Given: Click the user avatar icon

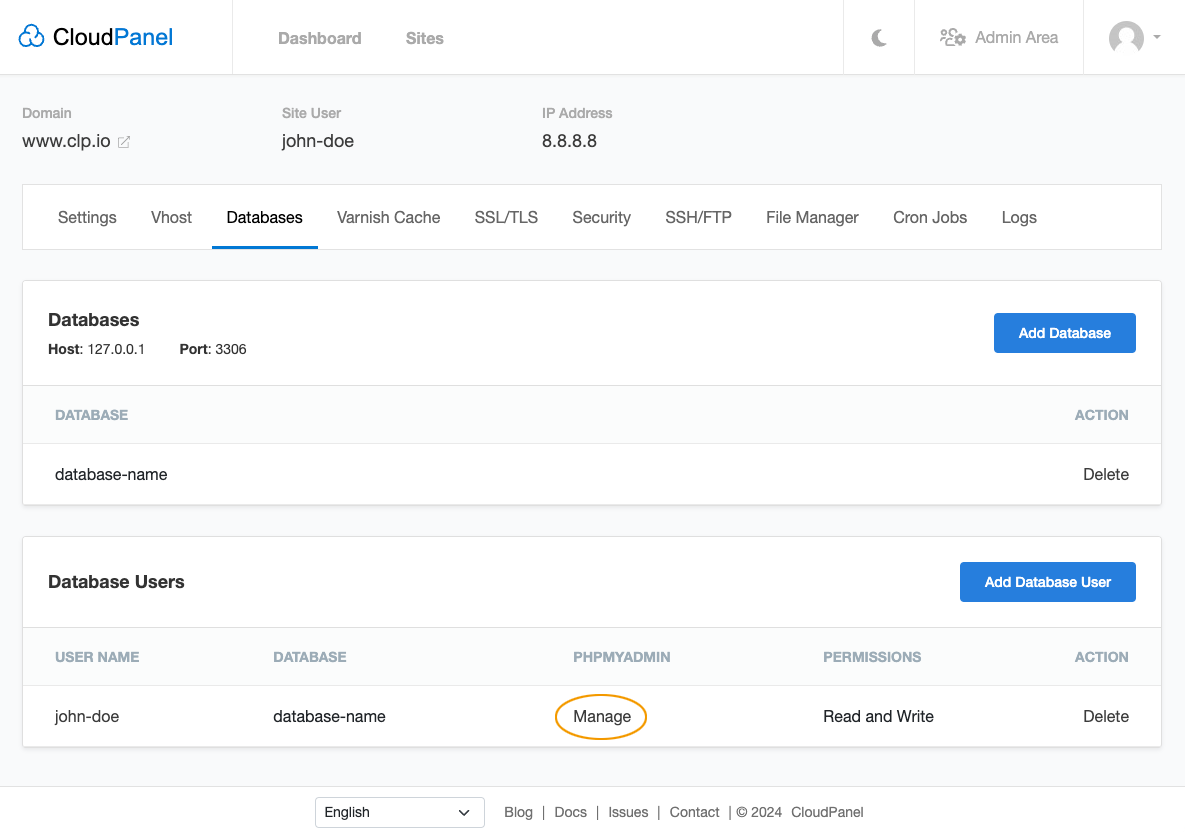Looking at the screenshot, I should click(1127, 38).
